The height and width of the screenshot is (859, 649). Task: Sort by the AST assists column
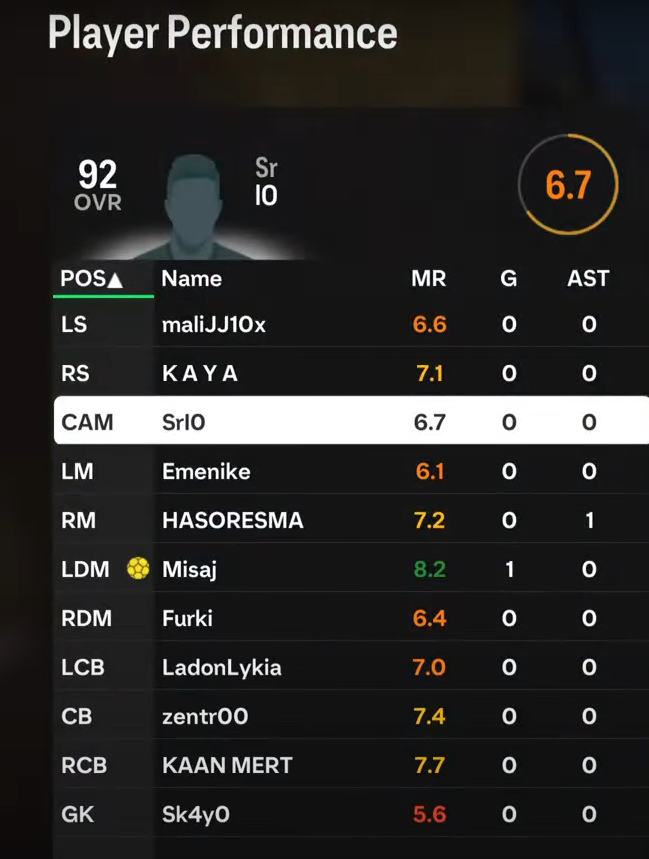click(588, 279)
